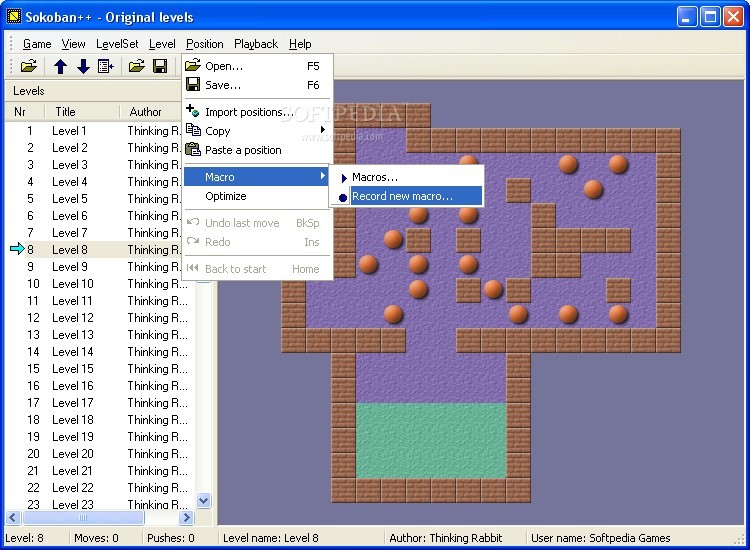
Task: Open the LevelSet menu
Action: click(x=117, y=44)
